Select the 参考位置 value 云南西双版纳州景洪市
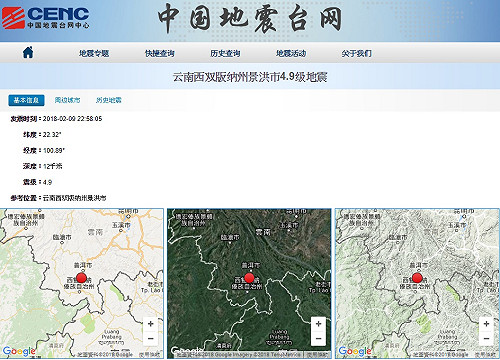 click(75, 198)
